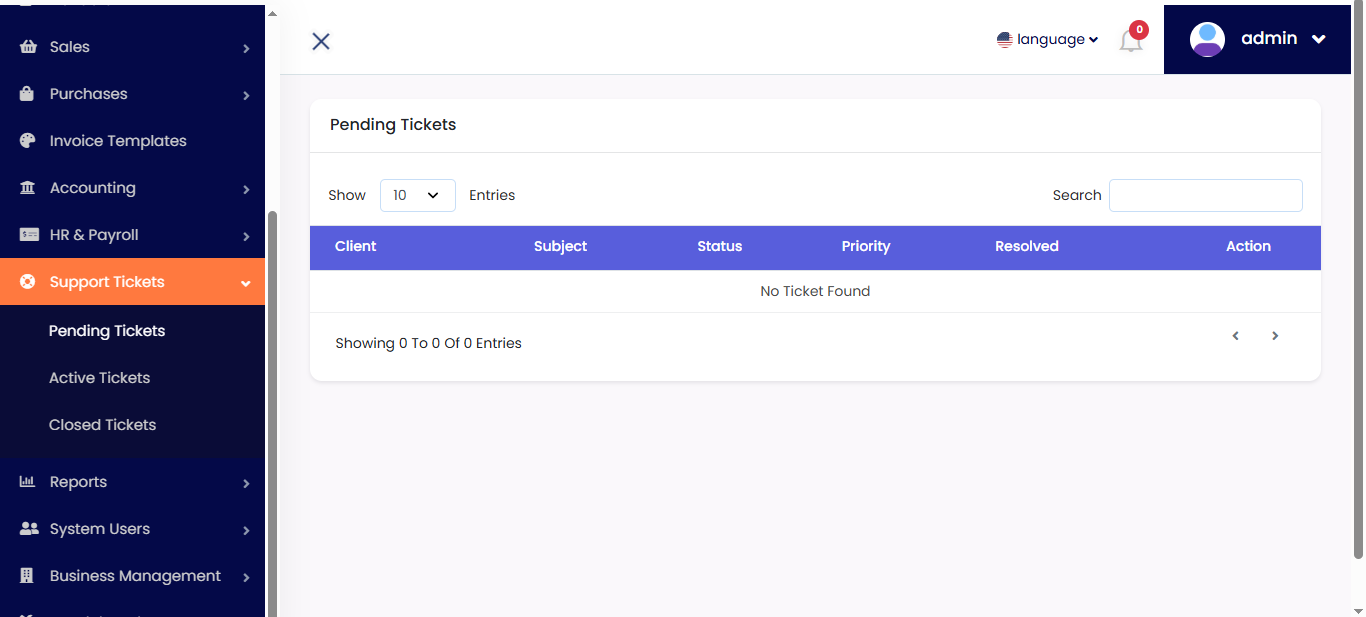Expand the Reports submenu arrow
Screen dimensions: 1366x617
coord(246,483)
